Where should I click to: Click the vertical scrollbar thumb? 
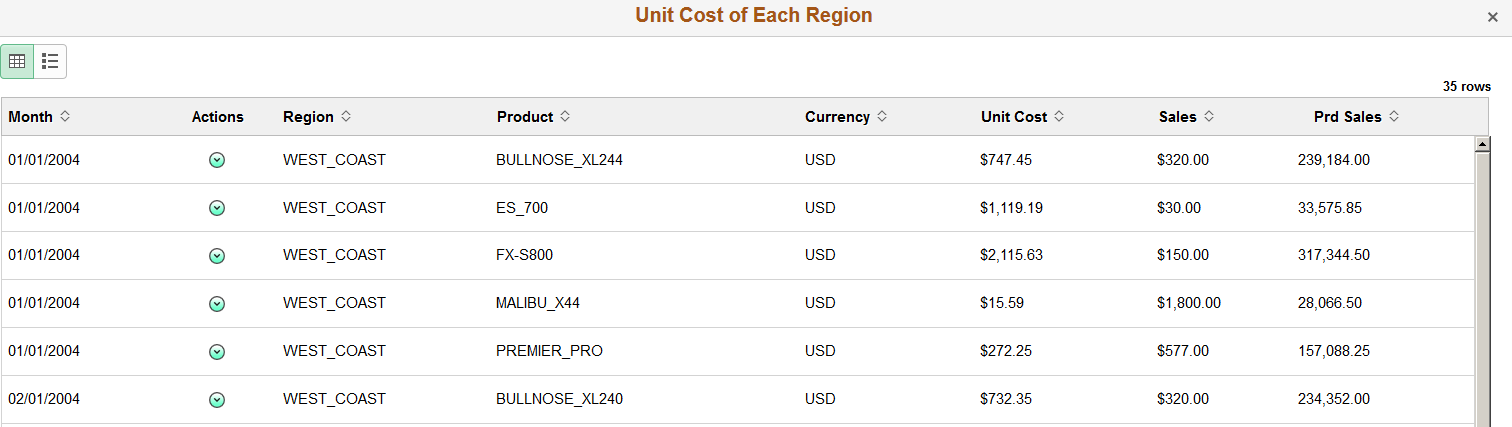[1484, 289]
